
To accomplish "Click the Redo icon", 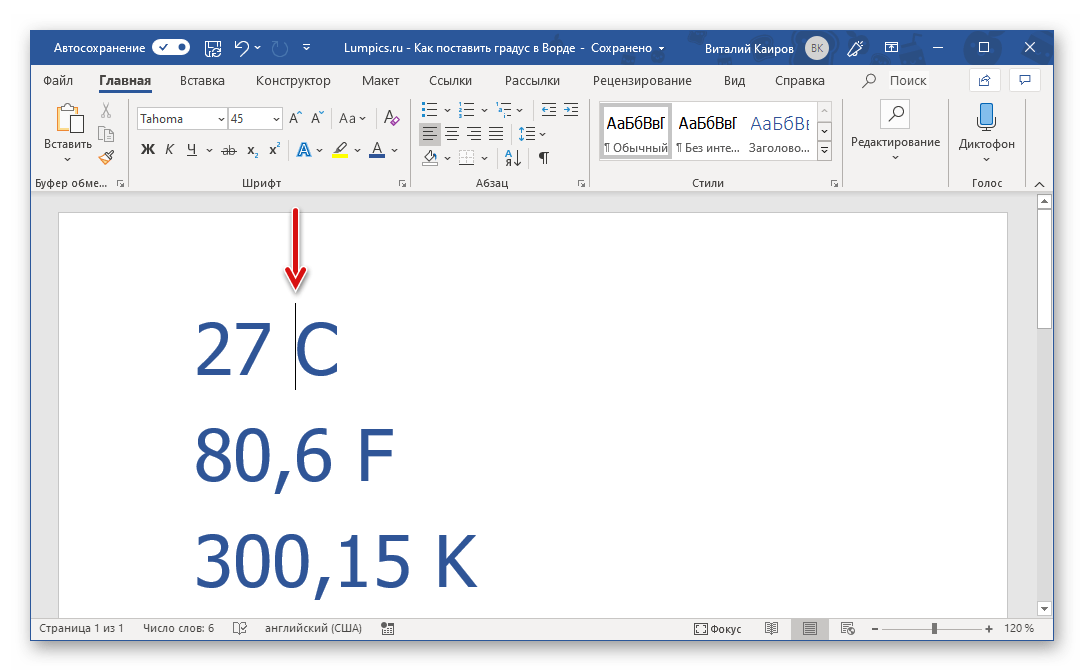I will (280, 48).
